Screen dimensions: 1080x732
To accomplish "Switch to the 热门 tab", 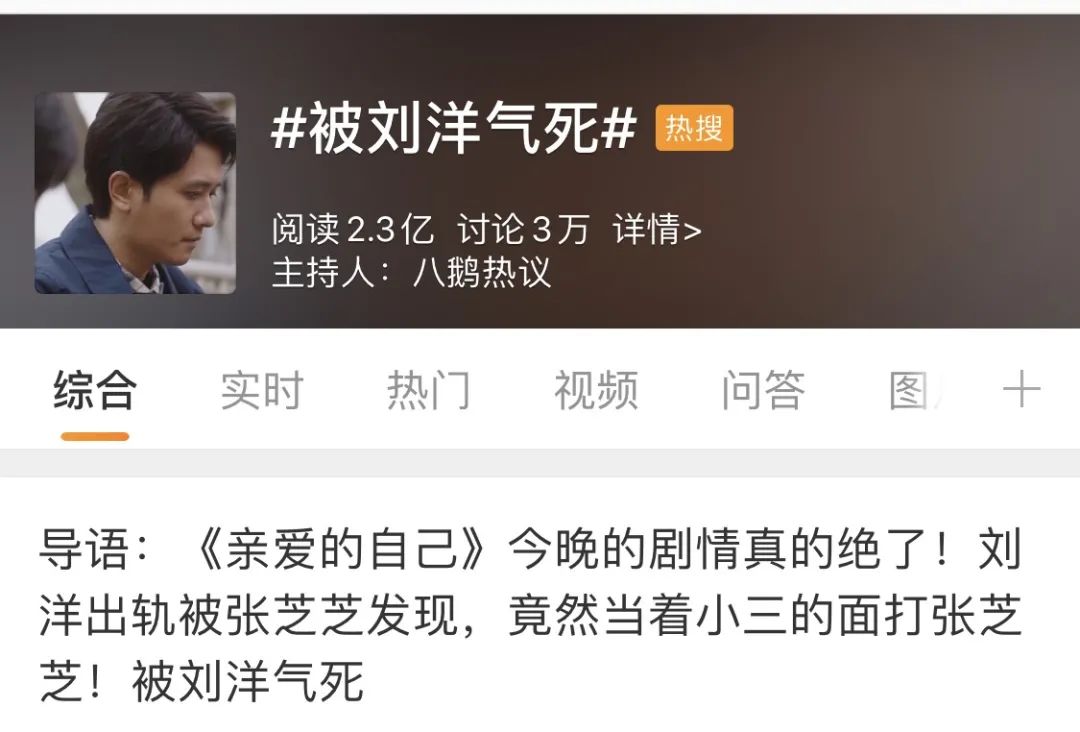I will coord(429,390).
